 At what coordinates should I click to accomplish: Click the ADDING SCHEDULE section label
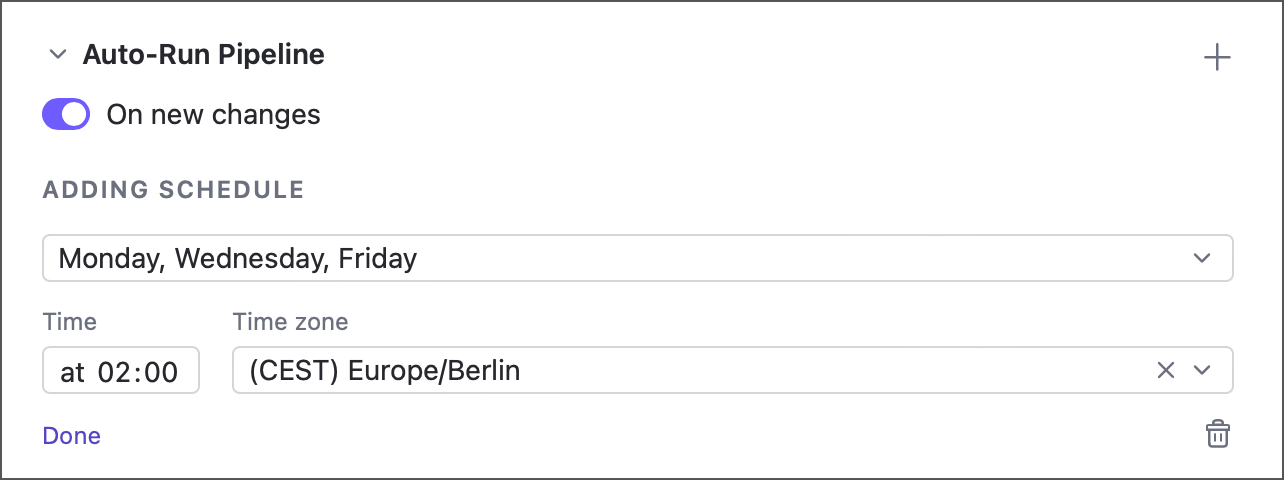[173, 190]
